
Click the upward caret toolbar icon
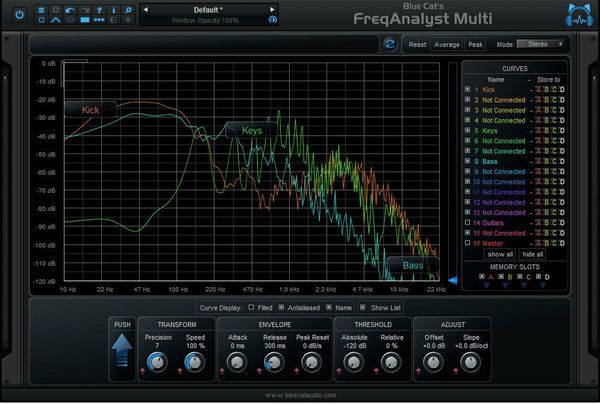pyautogui.click(x=55, y=20)
